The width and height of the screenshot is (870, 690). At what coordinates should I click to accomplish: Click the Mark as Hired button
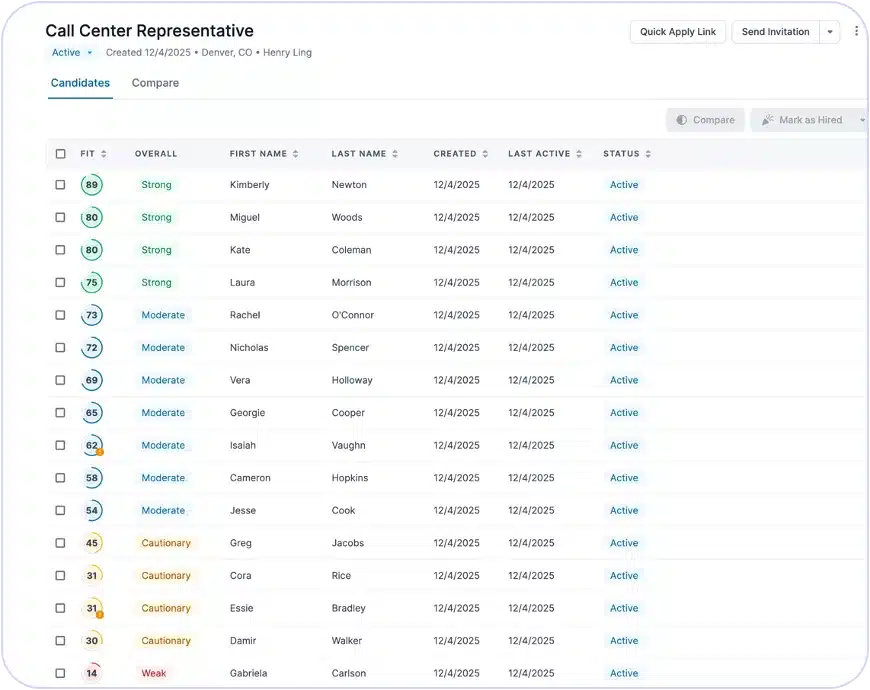pos(803,120)
